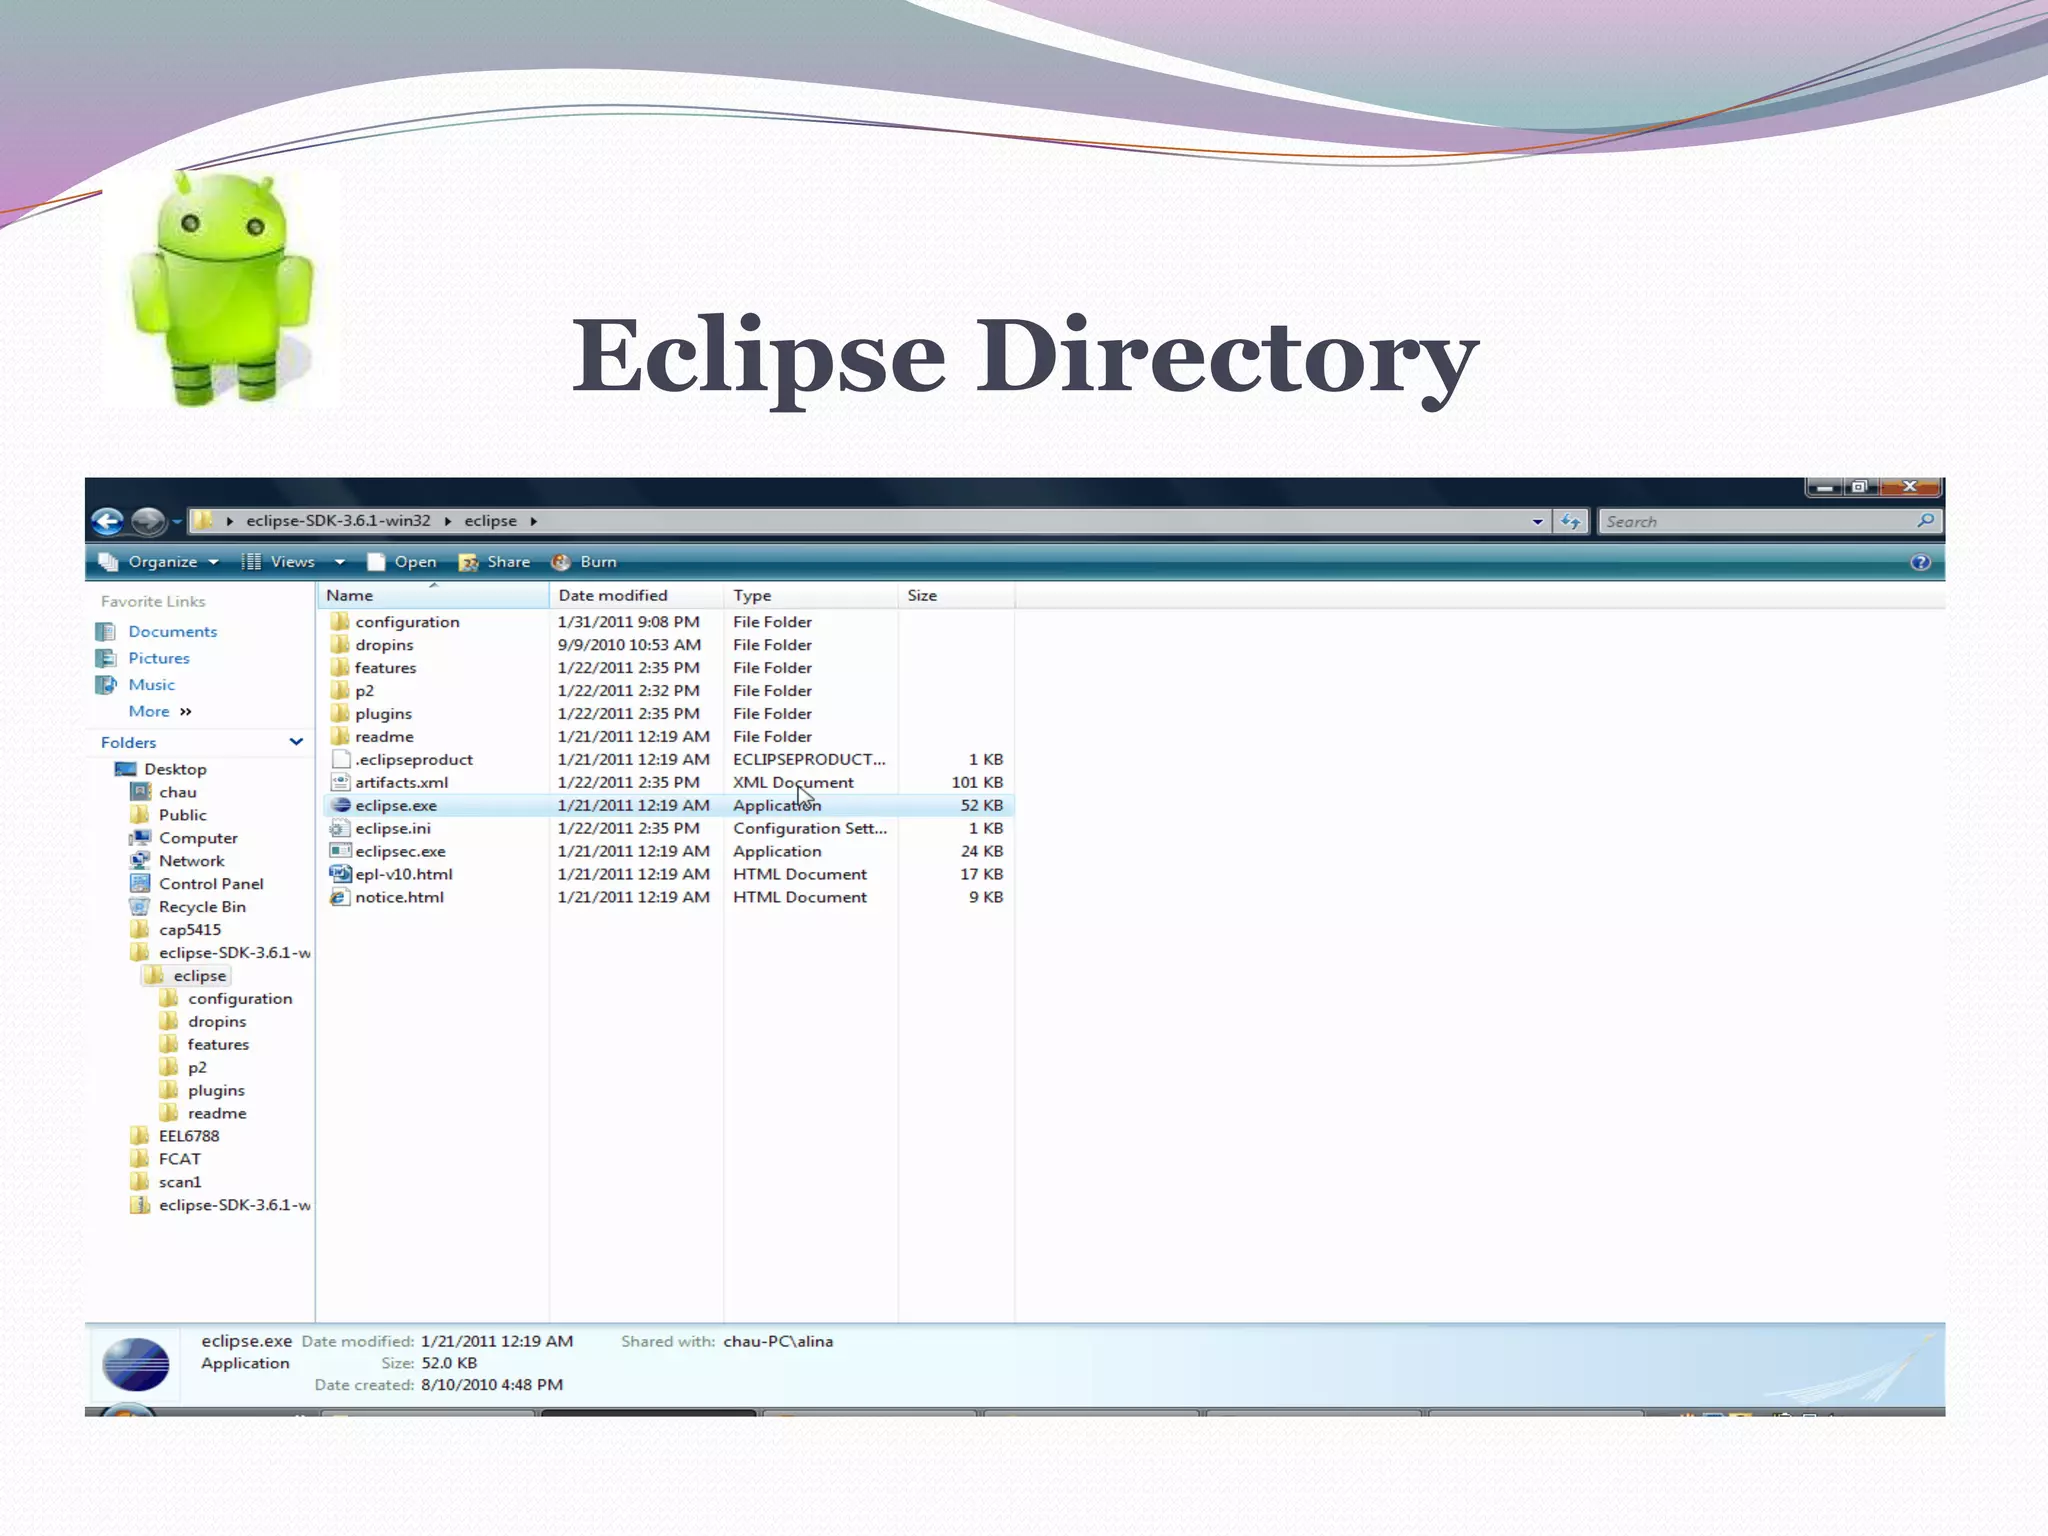Click the Back navigation arrow button
This screenshot has width=2048, height=1536.
pyautogui.click(x=107, y=521)
